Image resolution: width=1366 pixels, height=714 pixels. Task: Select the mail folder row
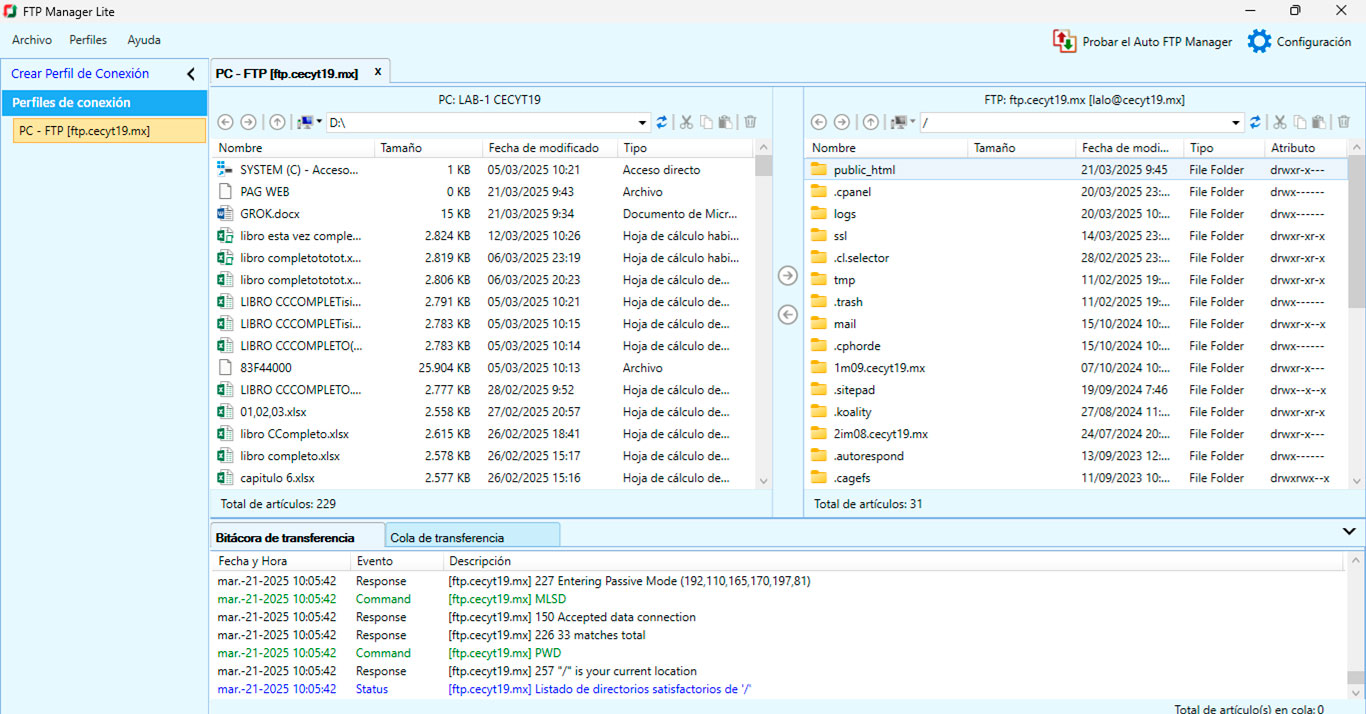(1077, 324)
